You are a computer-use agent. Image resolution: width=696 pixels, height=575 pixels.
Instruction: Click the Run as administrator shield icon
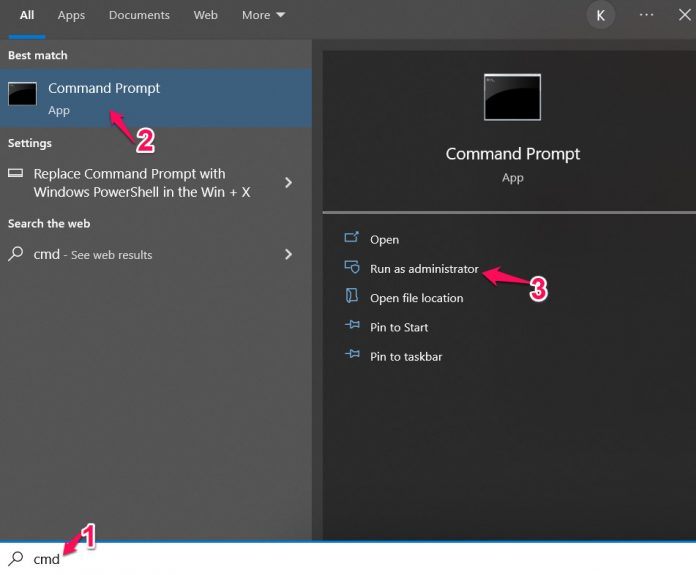351,268
